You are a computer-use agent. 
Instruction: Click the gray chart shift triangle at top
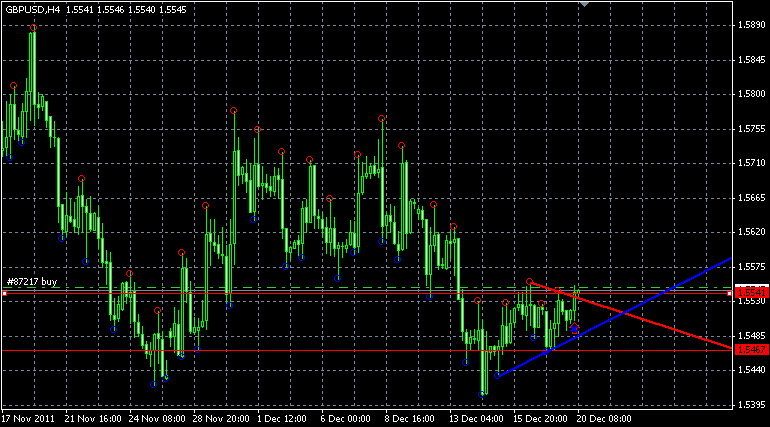584,3
